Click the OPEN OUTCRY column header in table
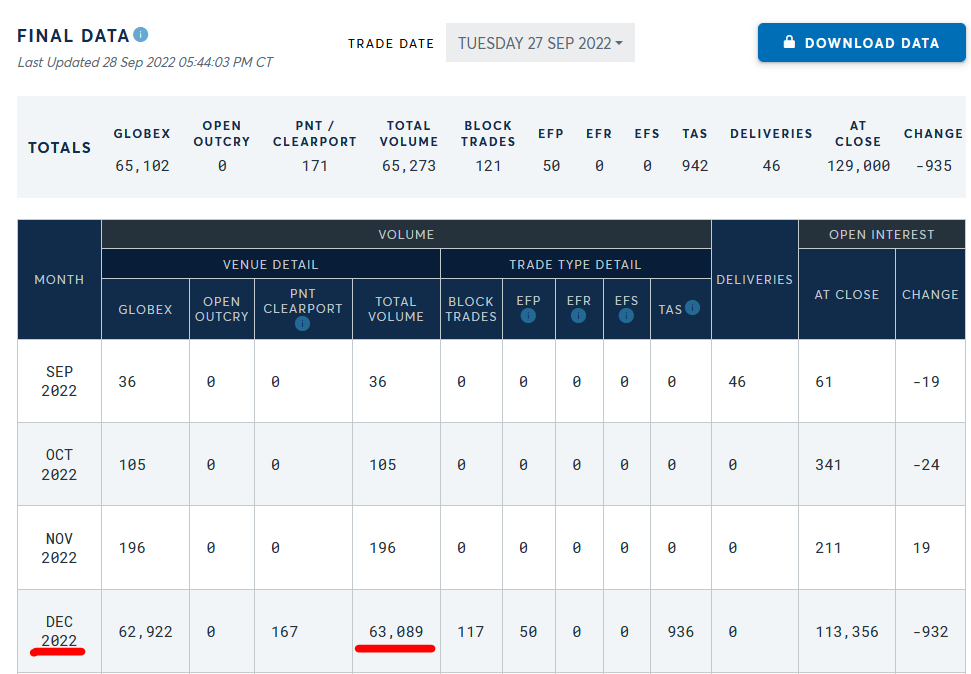971x674 pixels. point(222,309)
